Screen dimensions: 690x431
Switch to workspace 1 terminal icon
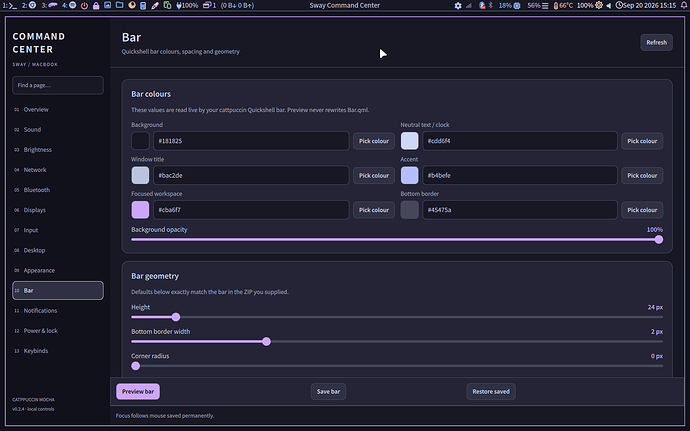click(x=10, y=6)
